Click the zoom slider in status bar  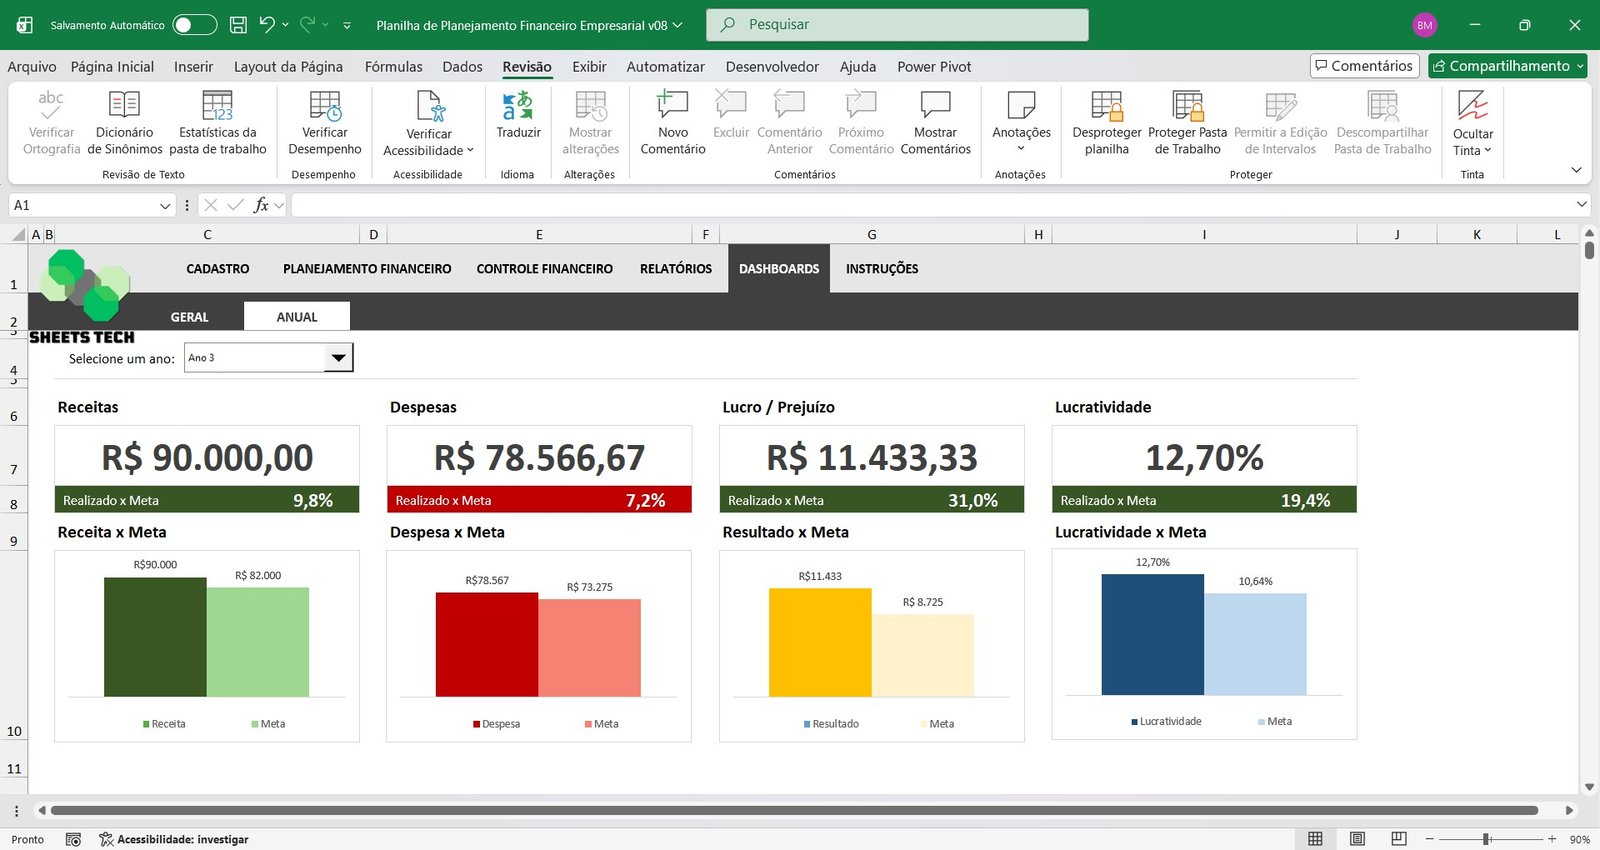(1487, 839)
